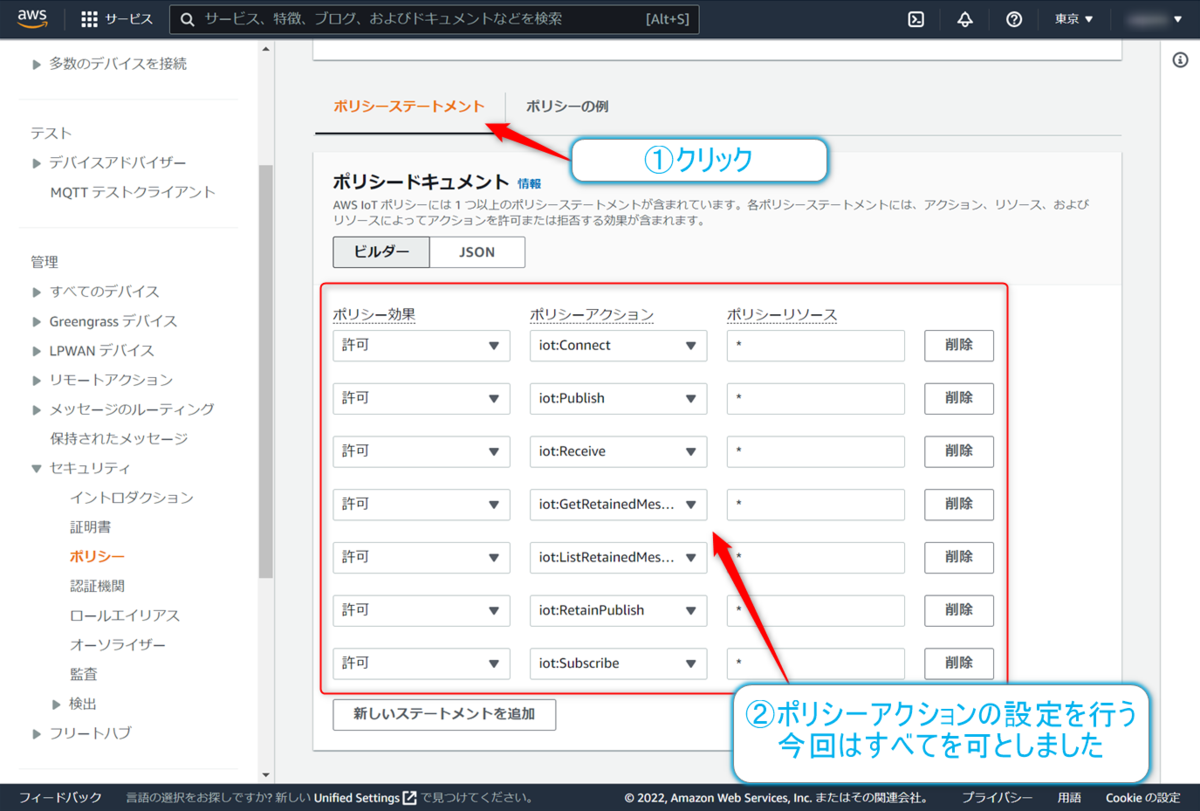Select the JSON editor mode
The height and width of the screenshot is (811, 1200).
pyautogui.click(x=477, y=252)
